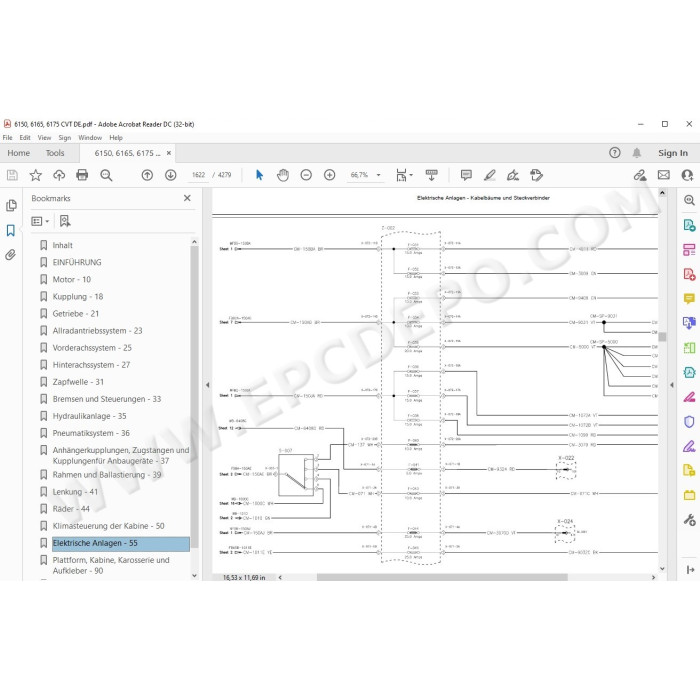Image resolution: width=700 pixels, height=700 pixels.
Task: Open bookmark options dropdown
Action: [x=40, y=221]
